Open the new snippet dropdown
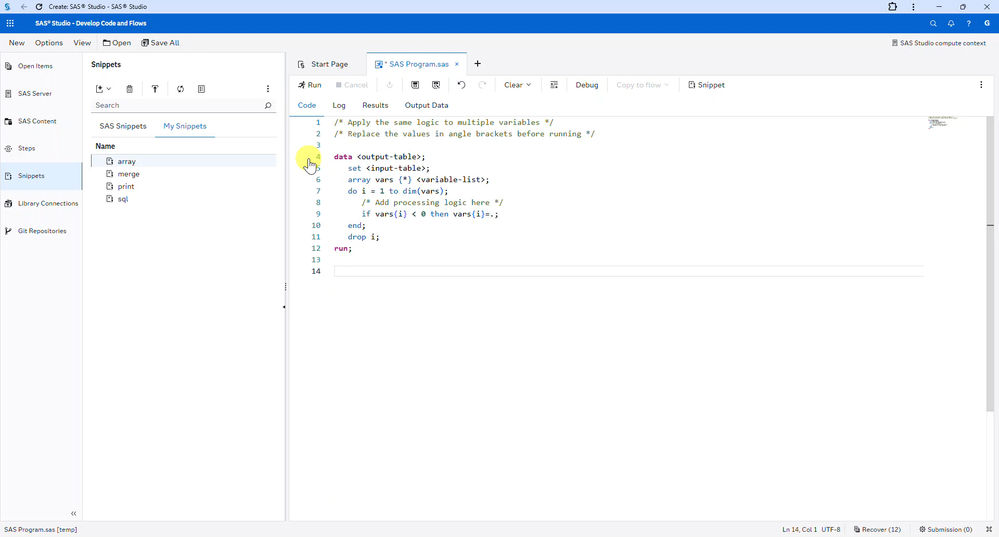Screen dimensions: 999x537 (103, 89)
